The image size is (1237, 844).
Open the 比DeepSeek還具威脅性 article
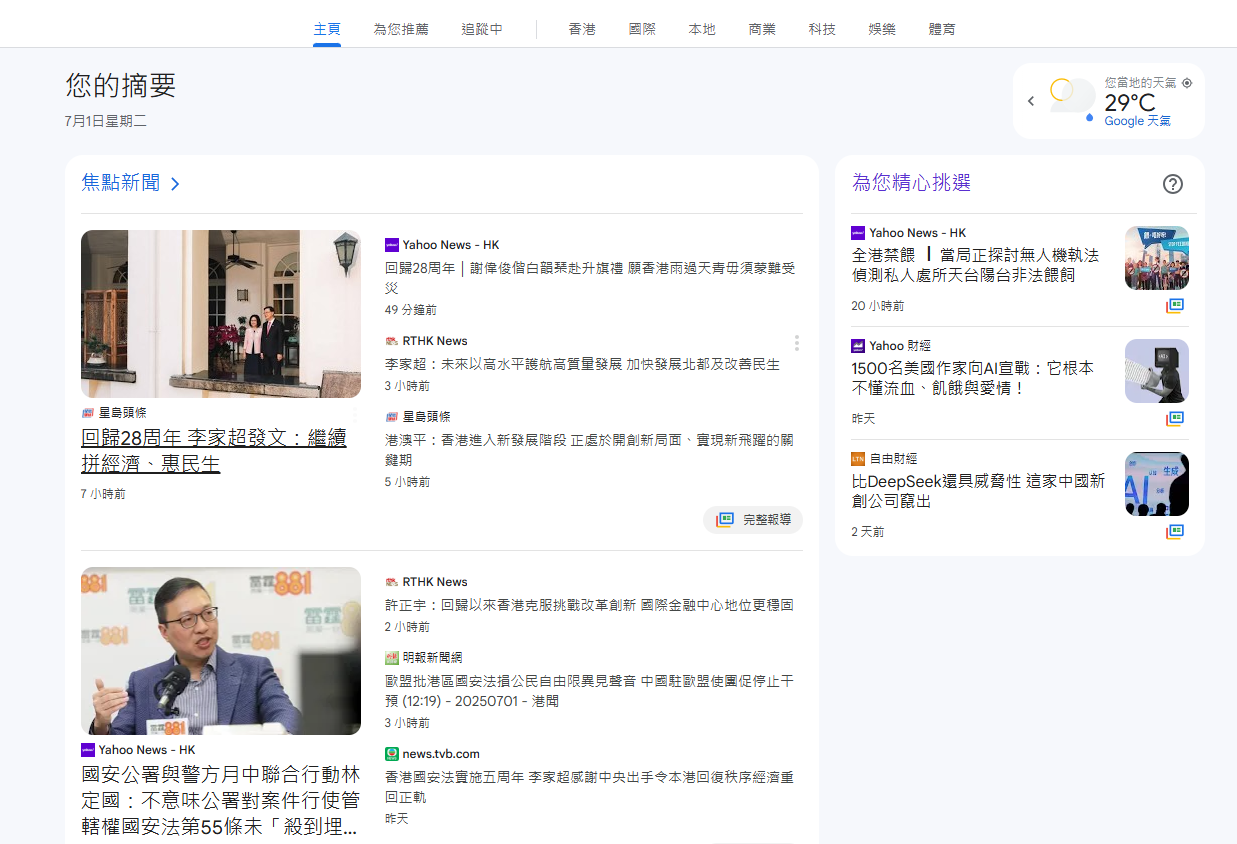978,491
